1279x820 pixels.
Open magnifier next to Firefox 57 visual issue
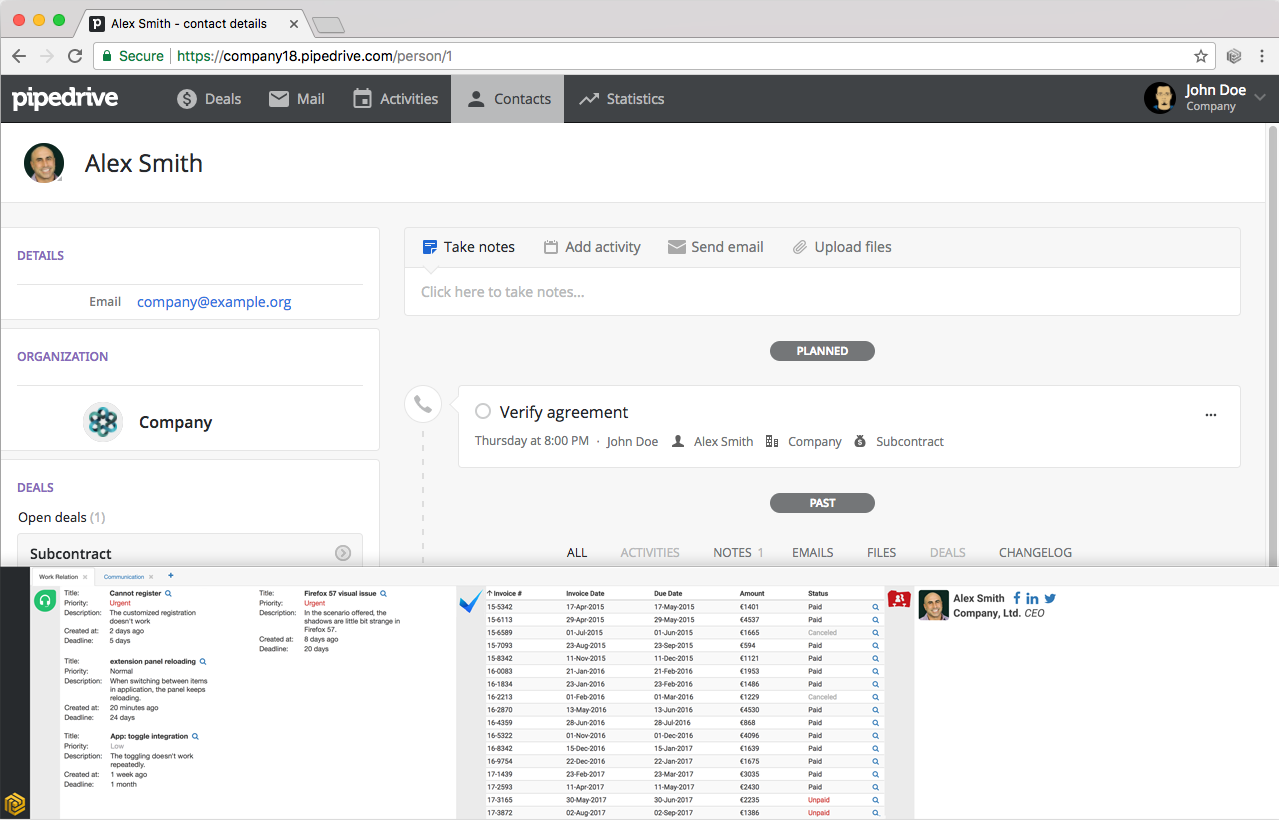tap(382, 594)
